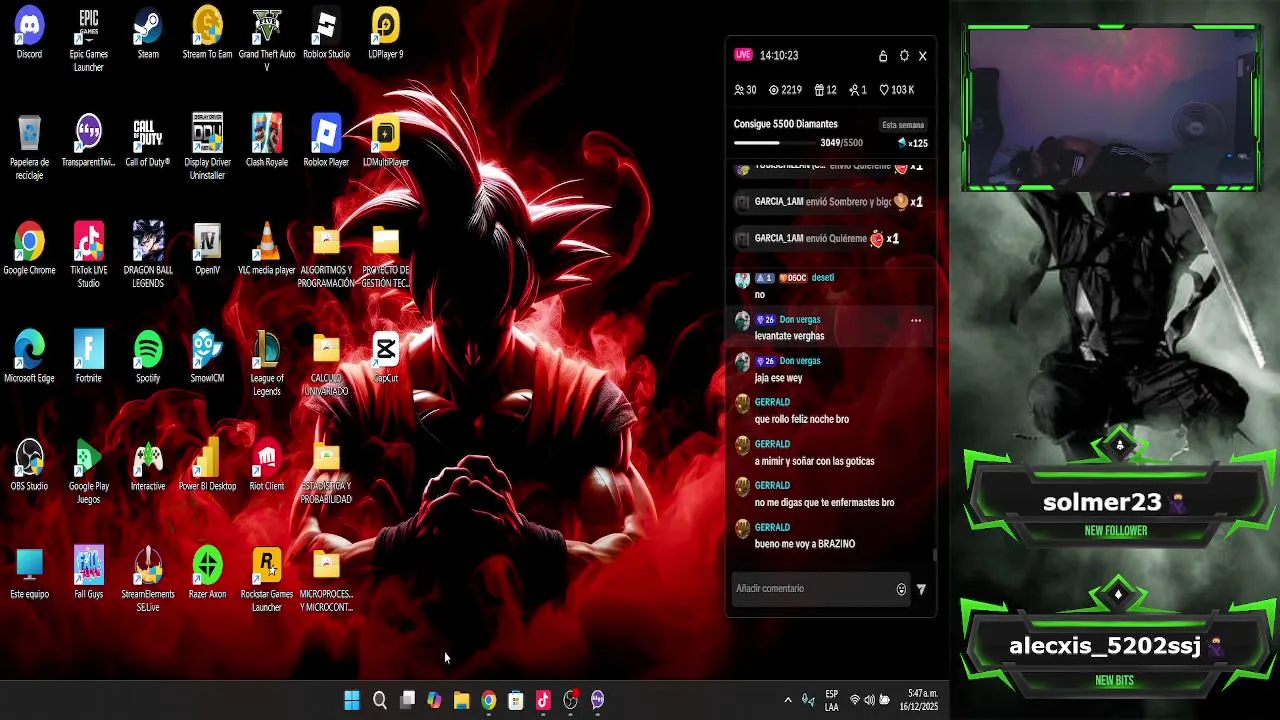Image resolution: width=1280 pixels, height=720 pixels.
Task: Select the OpenIV desktop icon
Action: 207,250
